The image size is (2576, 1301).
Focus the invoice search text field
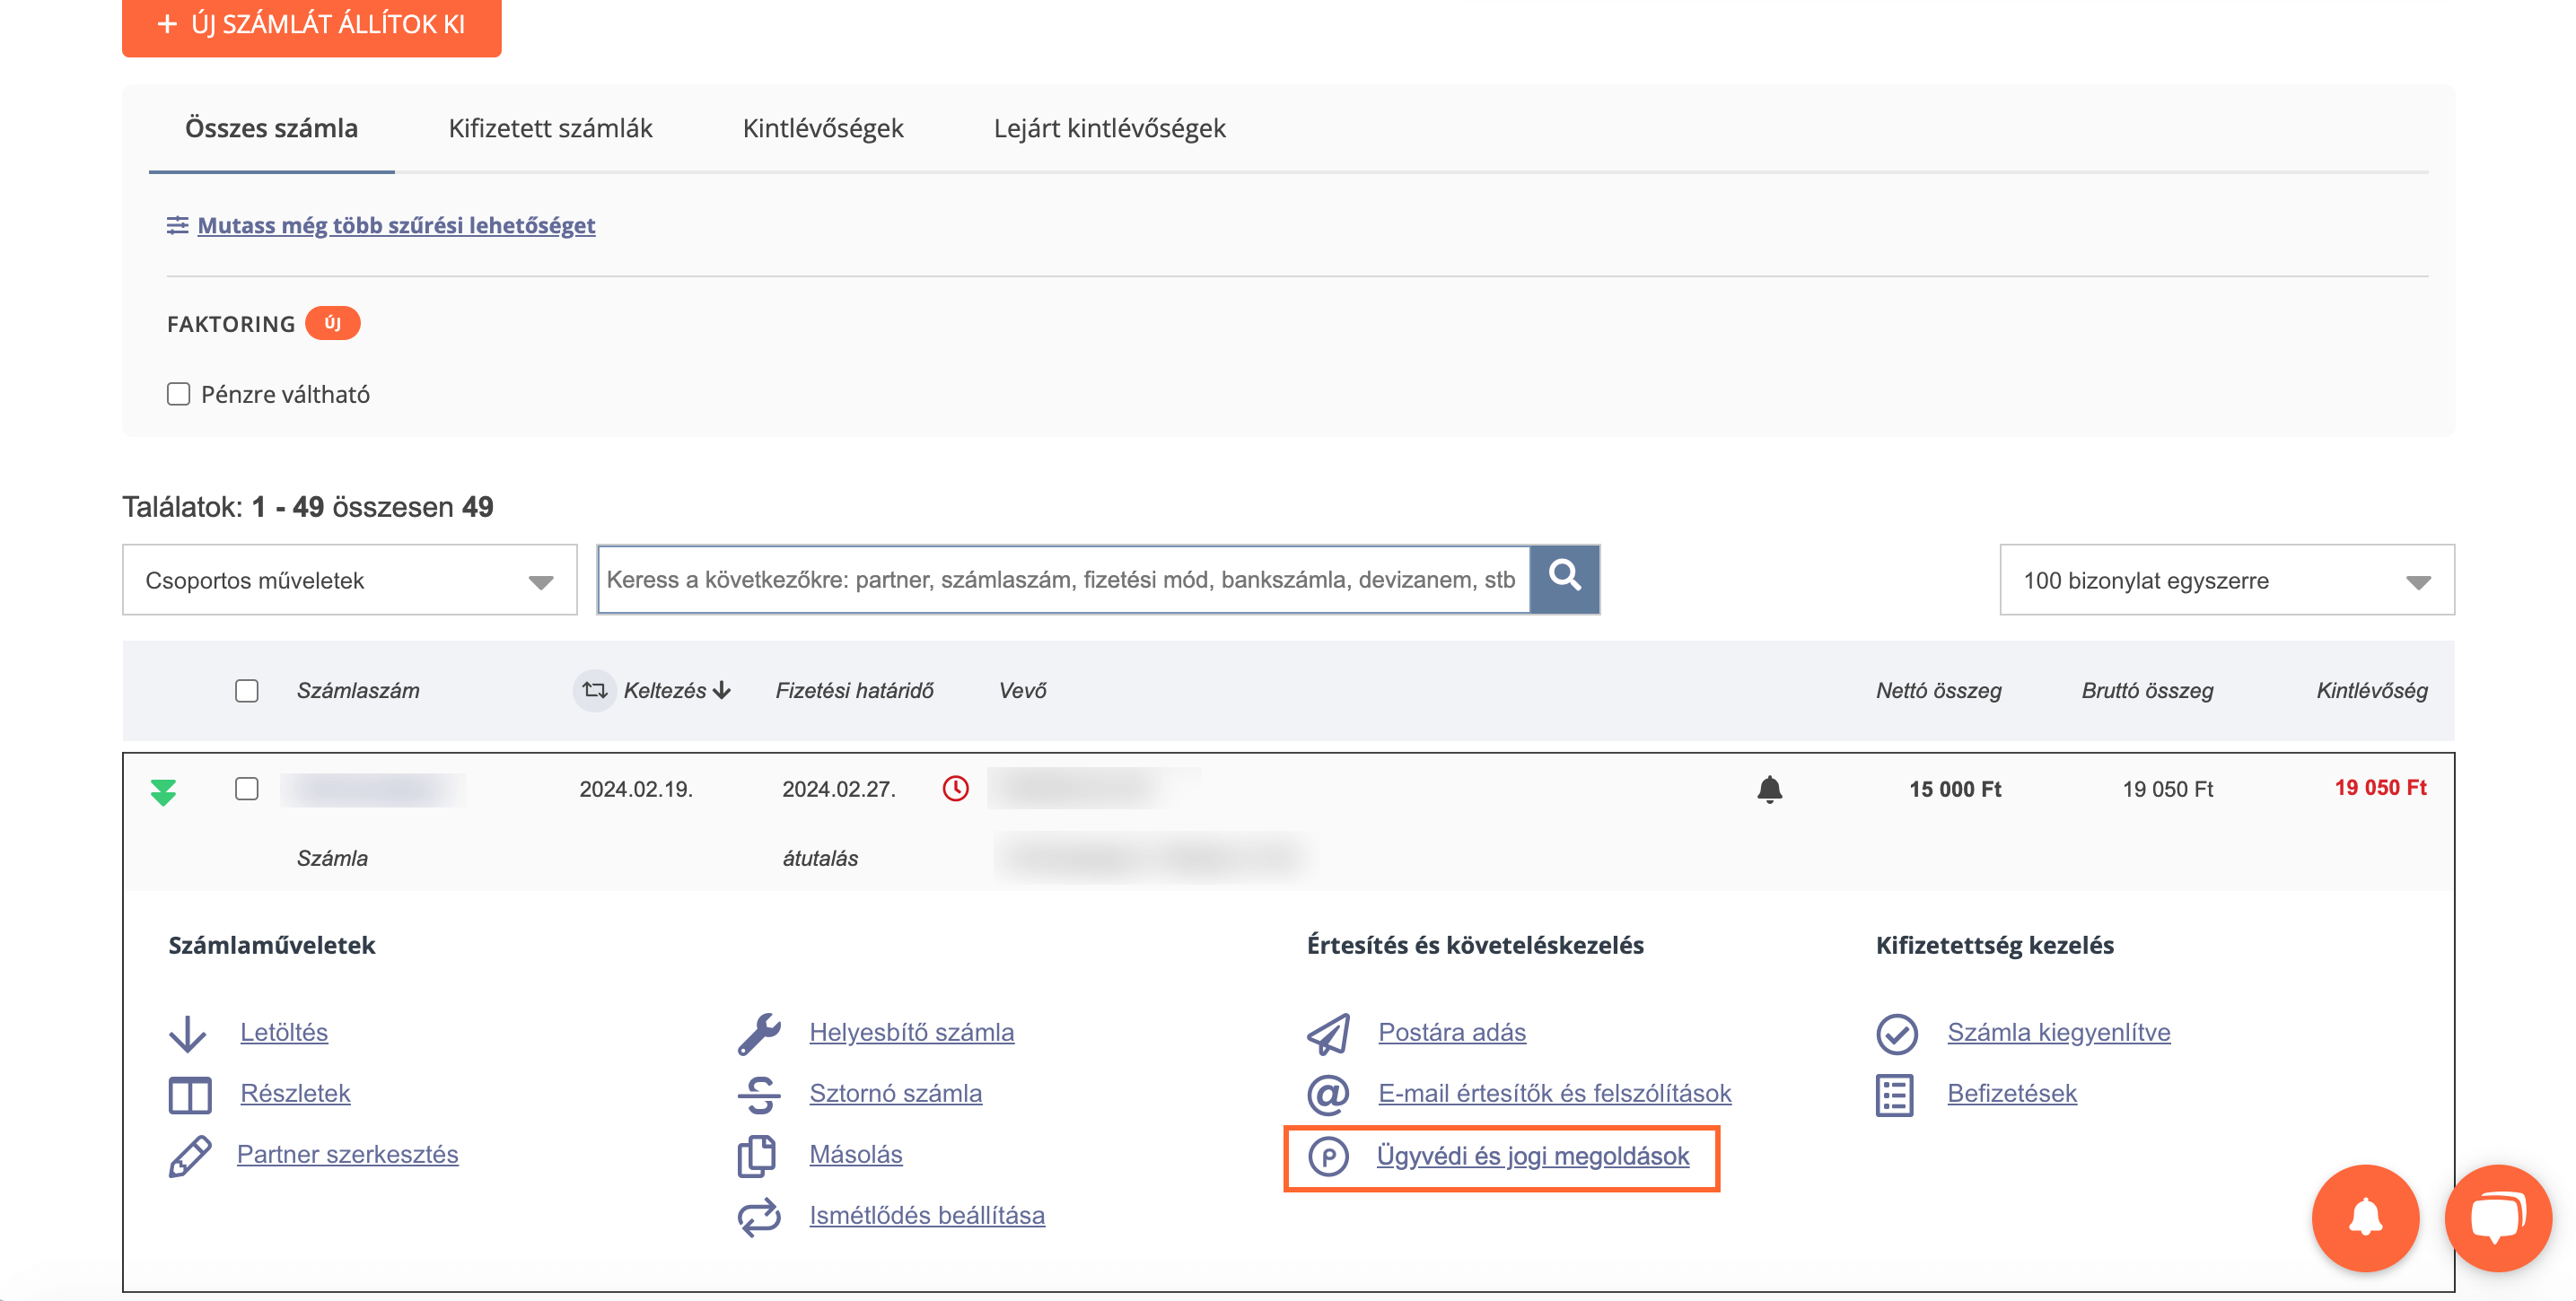click(x=1062, y=580)
